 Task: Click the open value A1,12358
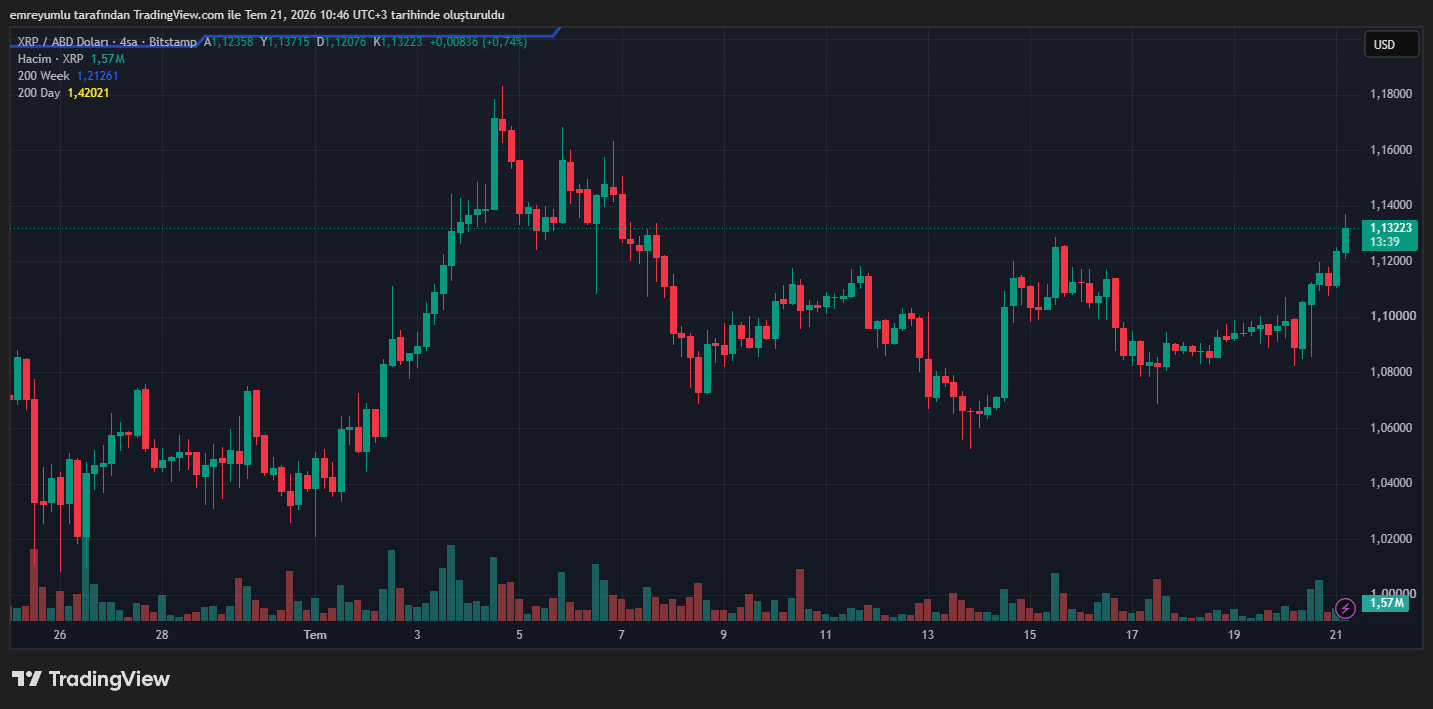pos(230,42)
